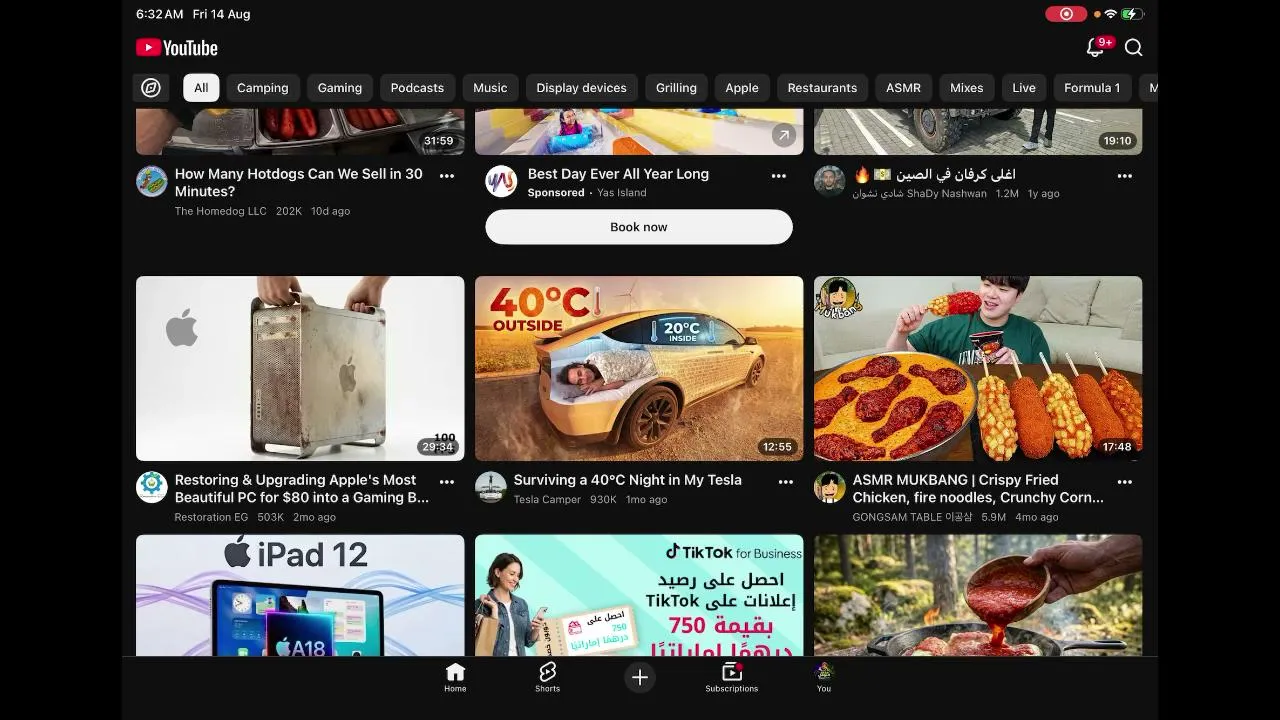Tap the battery status icon
1280x720 pixels.
[x=1132, y=14]
